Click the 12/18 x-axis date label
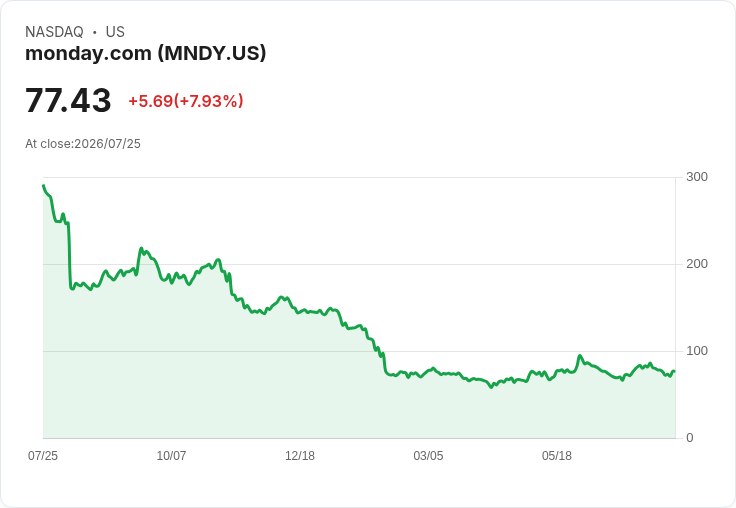Viewport: 736px width, 508px height. pos(300,455)
